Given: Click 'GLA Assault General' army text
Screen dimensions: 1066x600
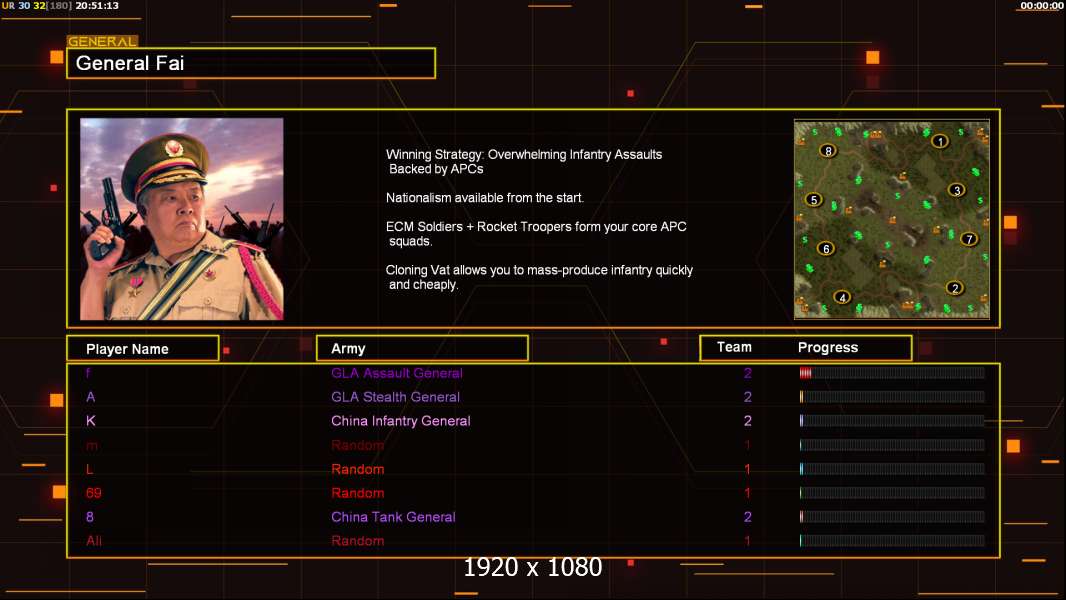Looking at the screenshot, I should click(x=397, y=373).
